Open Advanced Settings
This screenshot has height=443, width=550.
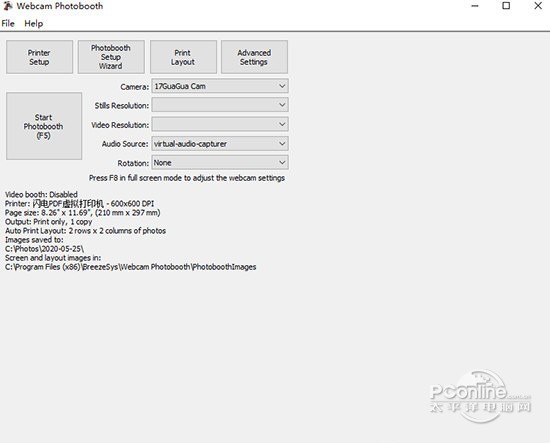[x=254, y=57]
